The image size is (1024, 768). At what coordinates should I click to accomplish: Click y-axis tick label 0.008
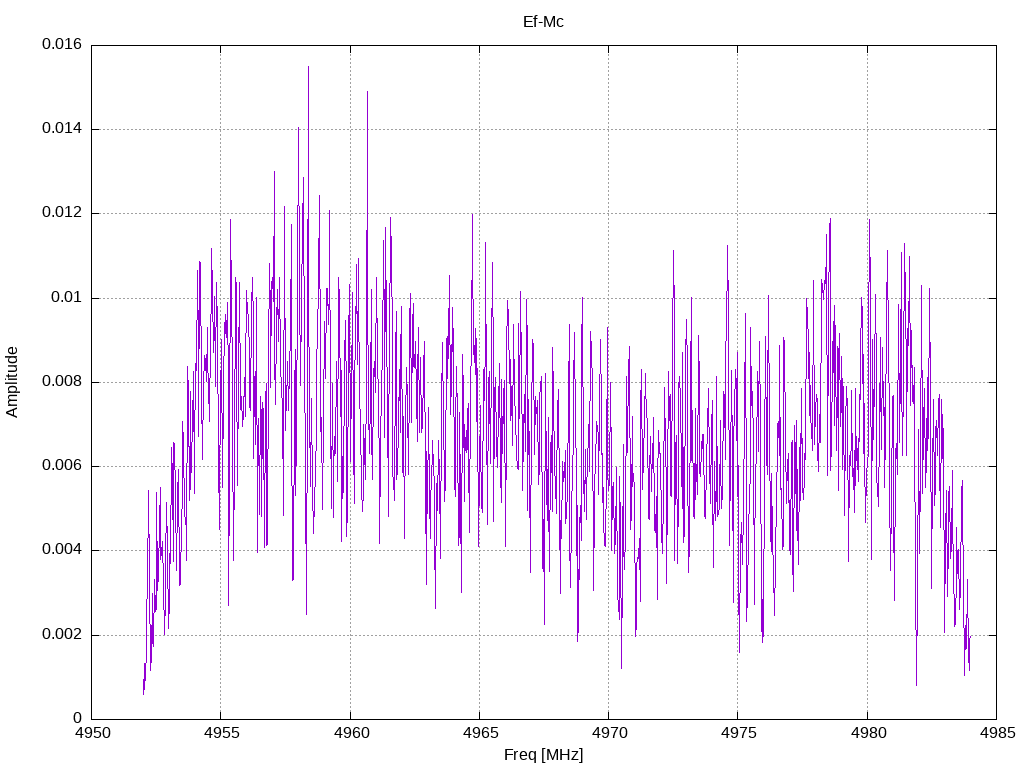click(x=62, y=382)
